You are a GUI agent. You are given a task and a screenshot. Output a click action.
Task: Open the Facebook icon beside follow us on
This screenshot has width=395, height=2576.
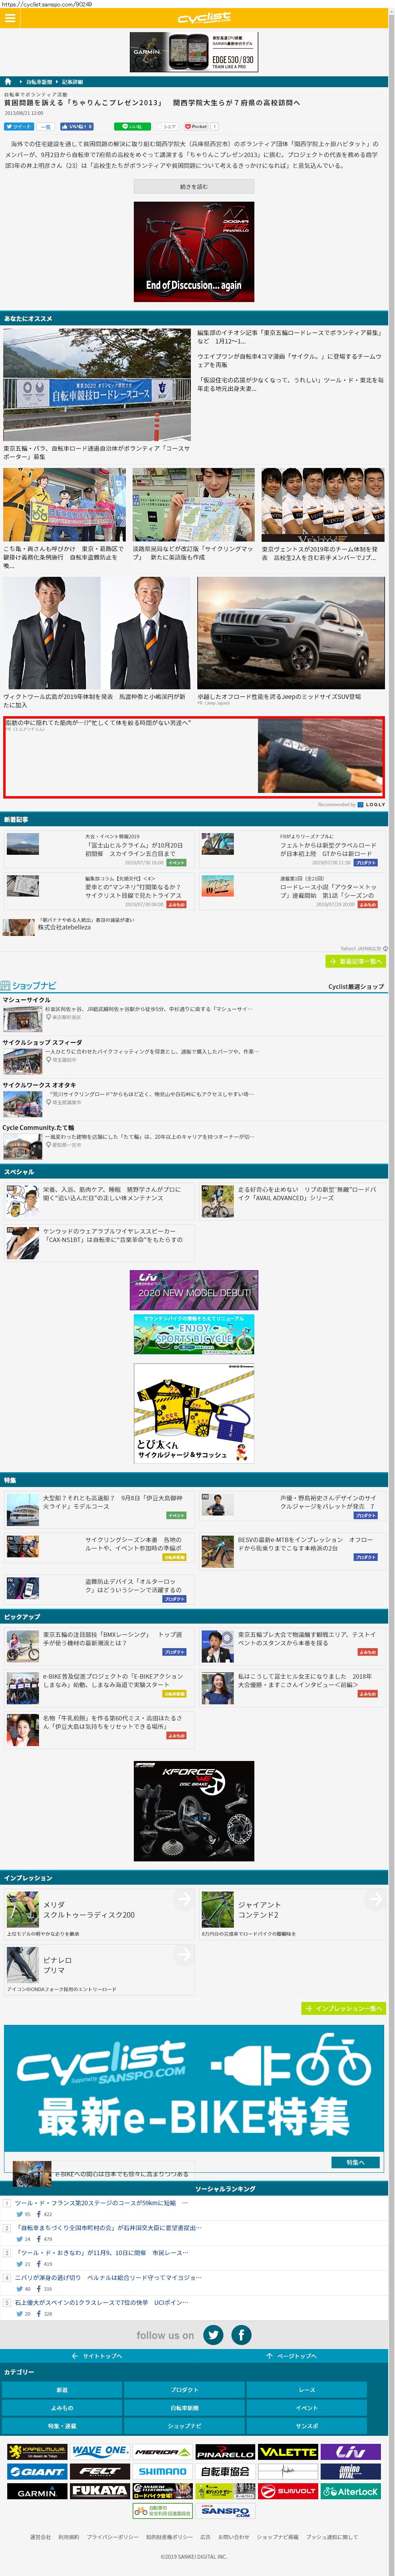tap(242, 2335)
